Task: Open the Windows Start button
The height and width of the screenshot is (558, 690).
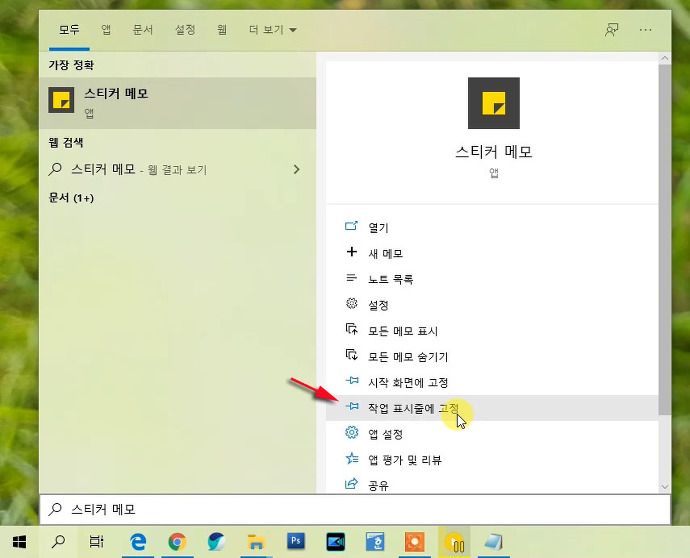Action: click(19, 542)
